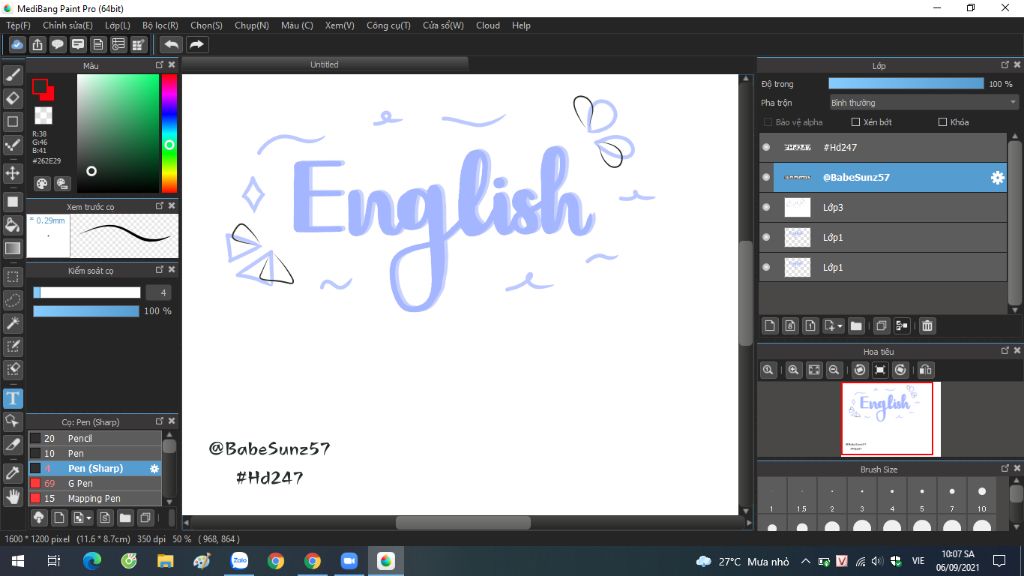Select the G Pen brush
The height and width of the screenshot is (576, 1024).
tap(95, 483)
